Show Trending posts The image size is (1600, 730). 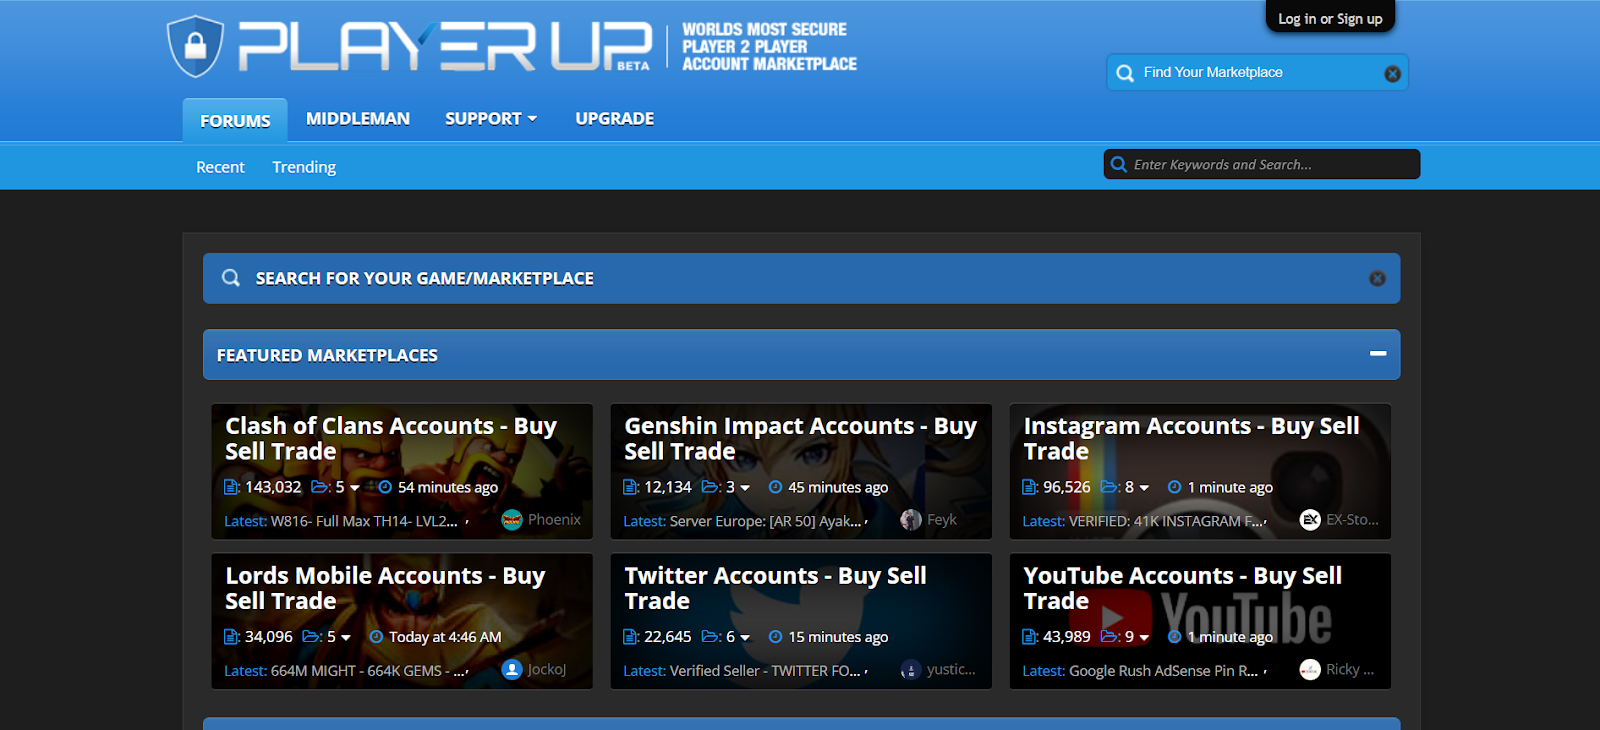coord(304,167)
